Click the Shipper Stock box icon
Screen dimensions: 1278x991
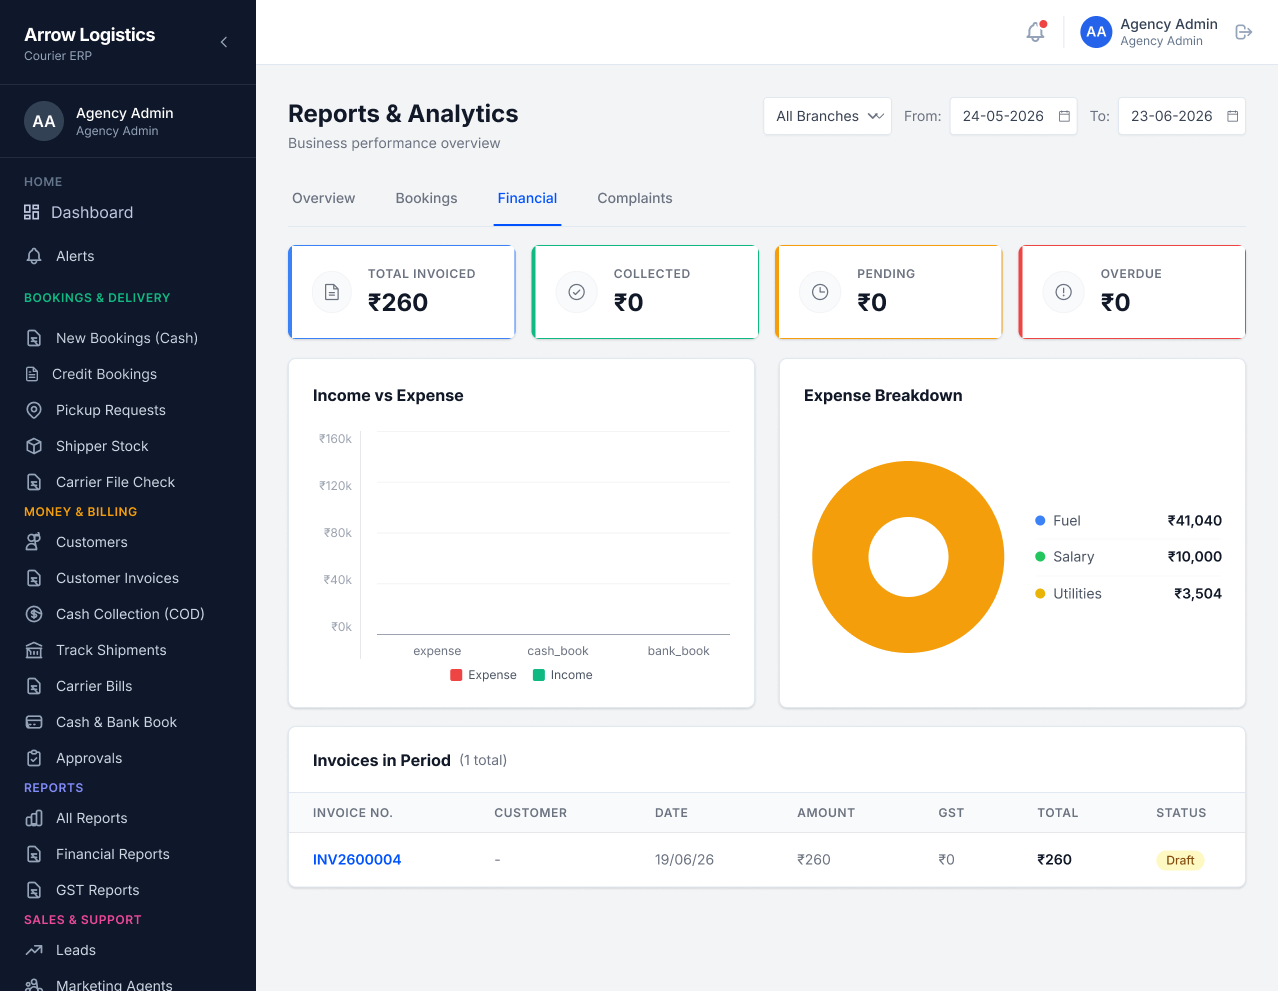[34, 446]
